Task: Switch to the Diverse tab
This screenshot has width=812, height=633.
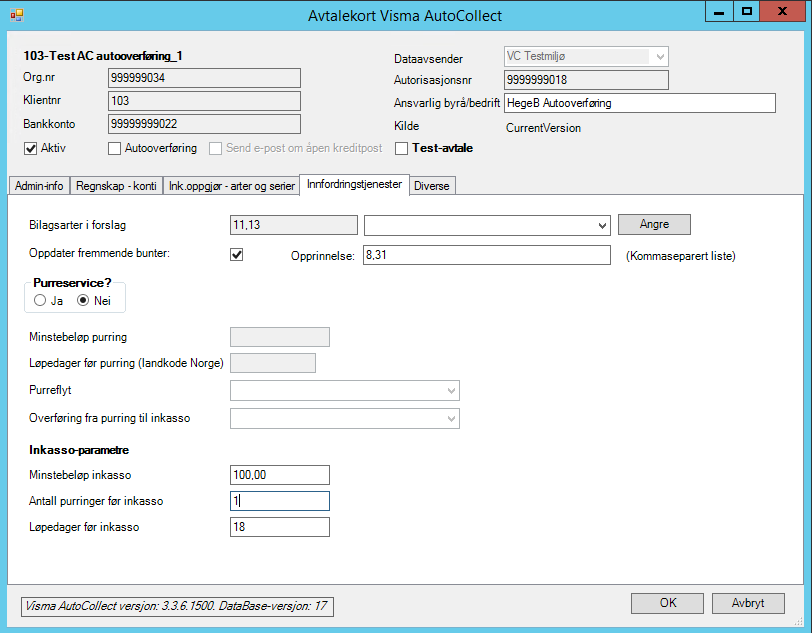Action: 432,186
